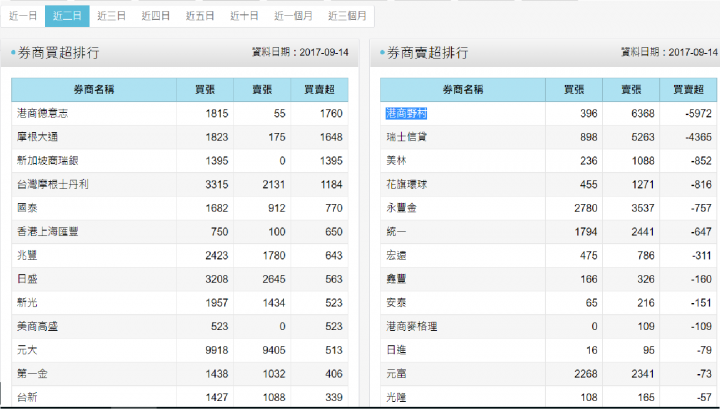Click broker name 日盛
This screenshot has height=410, width=720.
pyautogui.click(x=27, y=279)
